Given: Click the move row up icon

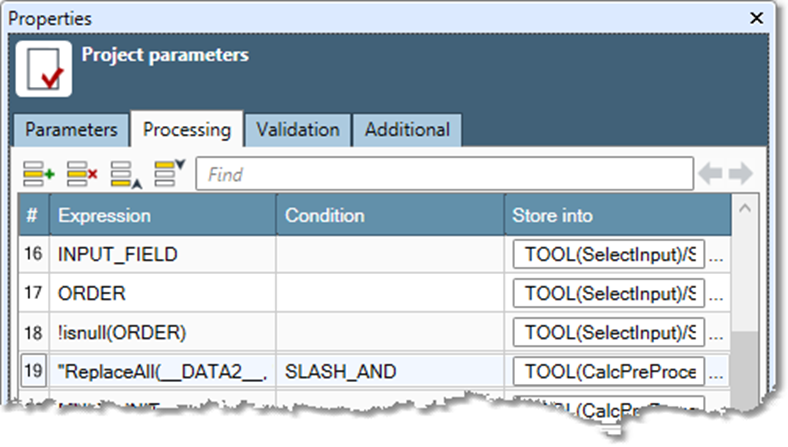Looking at the screenshot, I should click(x=123, y=174).
